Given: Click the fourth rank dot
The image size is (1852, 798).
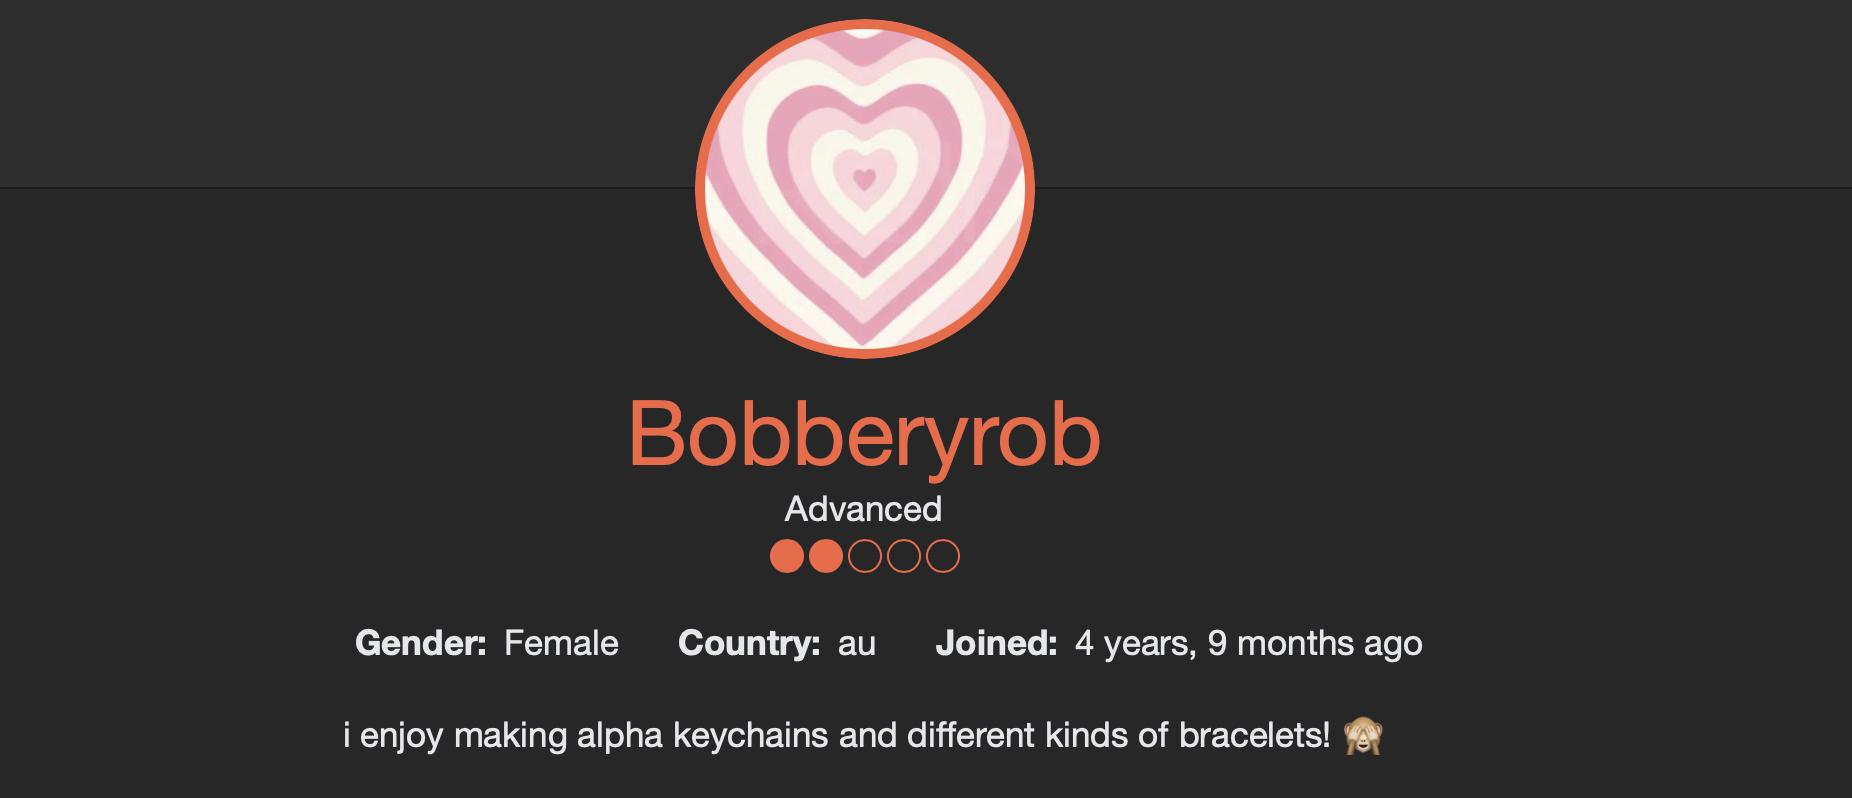Looking at the screenshot, I should pos(903,556).
